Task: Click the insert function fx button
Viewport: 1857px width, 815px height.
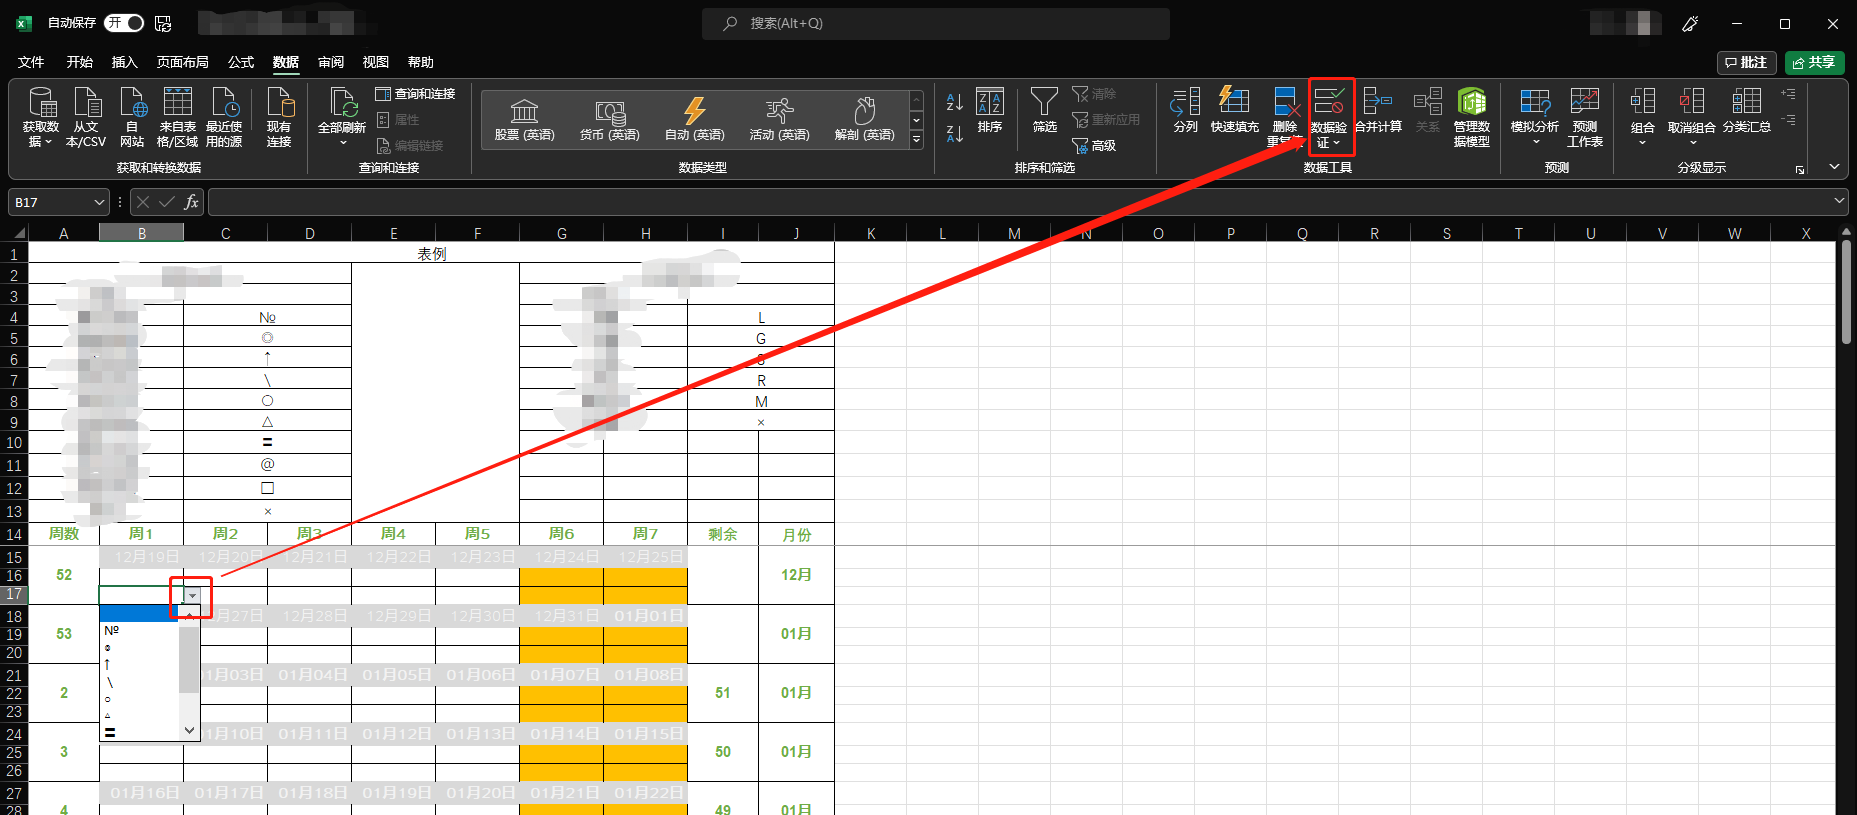Action: (x=192, y=202)
